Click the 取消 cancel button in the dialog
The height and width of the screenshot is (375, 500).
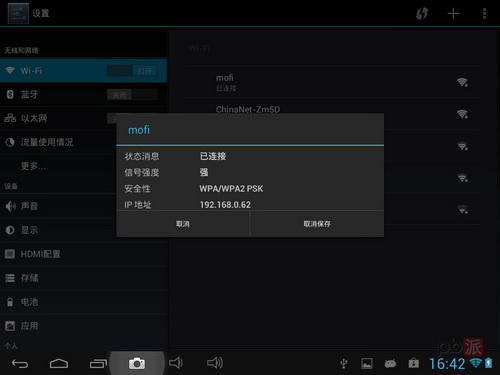click(x=183, y=224)
